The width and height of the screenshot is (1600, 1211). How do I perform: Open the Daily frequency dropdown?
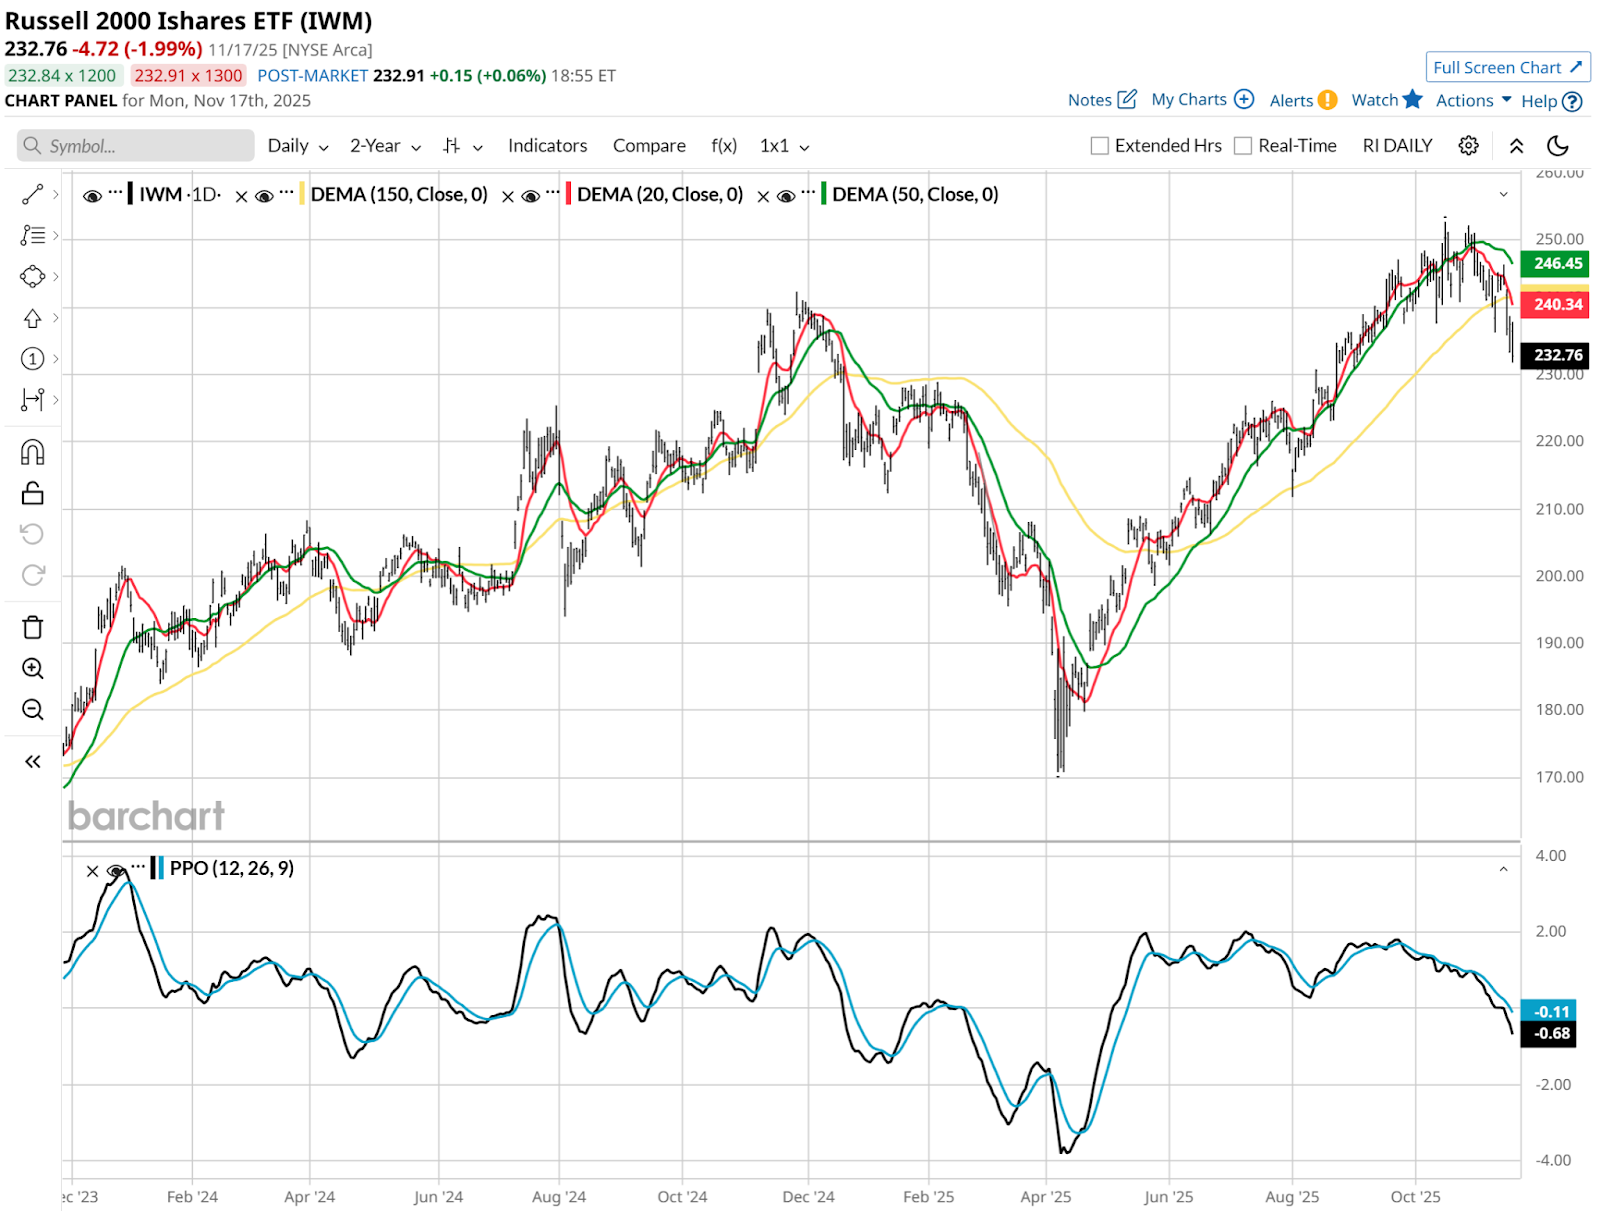click(x=298, y=146)
